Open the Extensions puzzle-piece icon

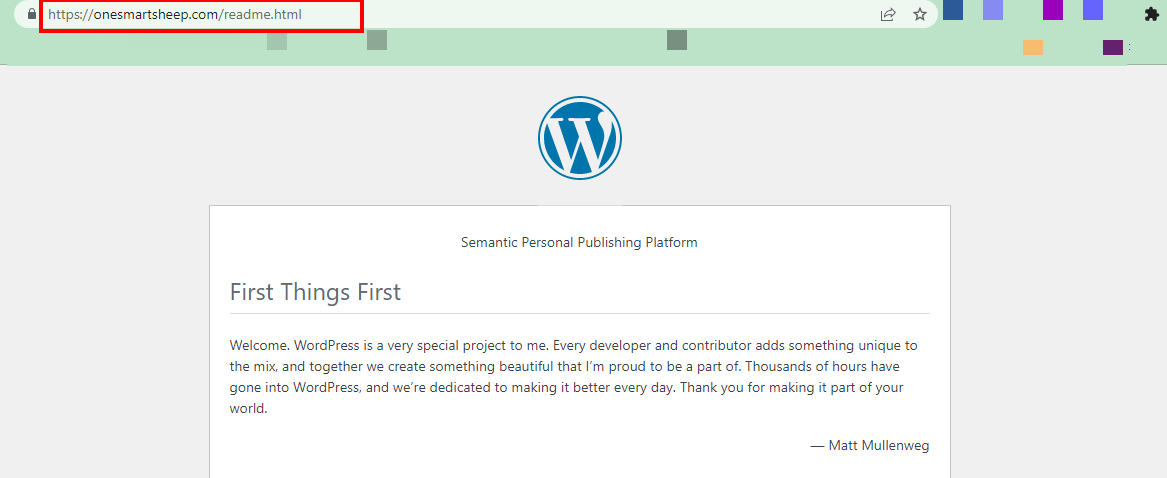click(1151, 14)
